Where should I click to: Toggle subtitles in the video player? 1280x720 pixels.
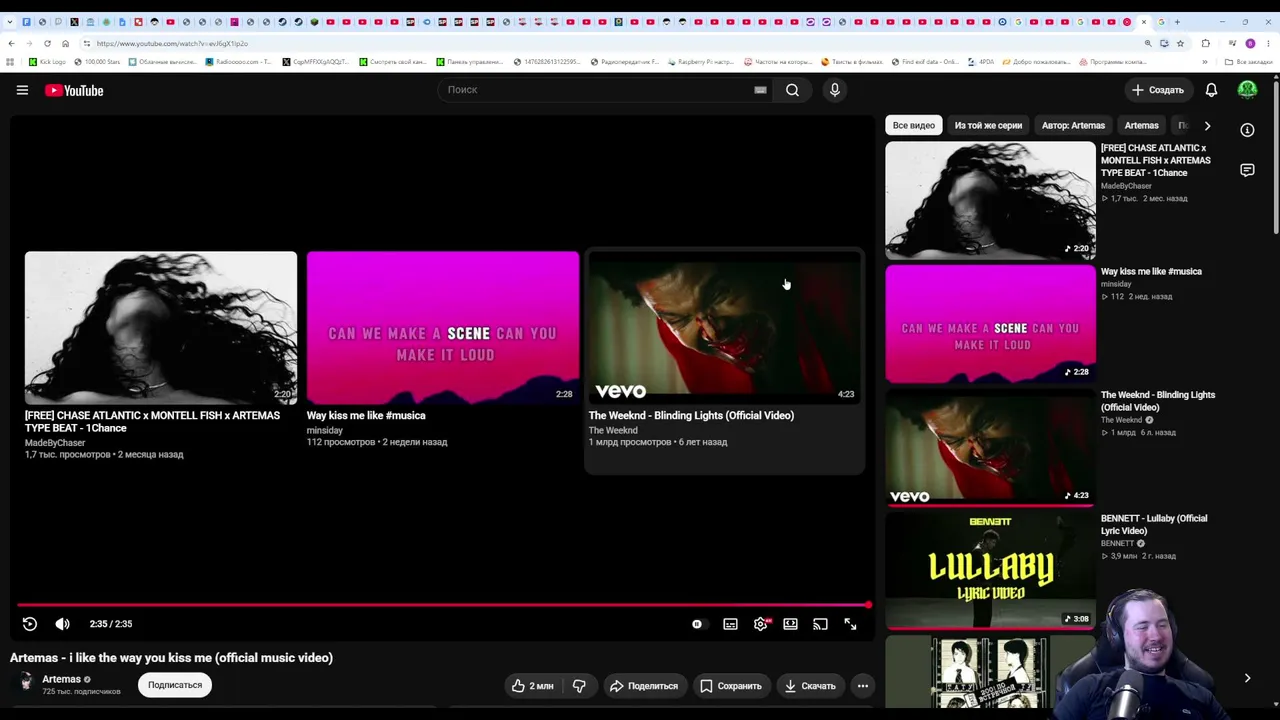(731, 624)
